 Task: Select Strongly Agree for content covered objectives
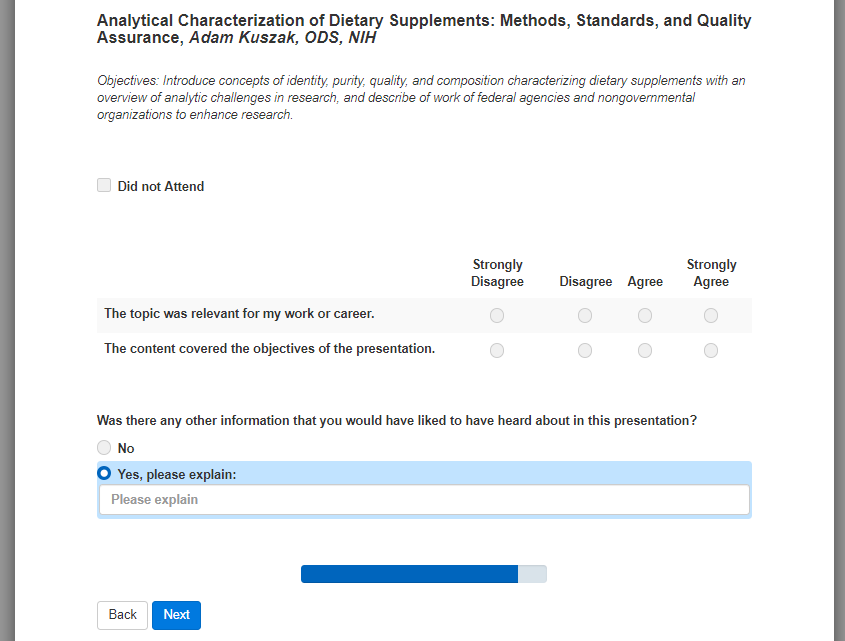click(711, 351)
